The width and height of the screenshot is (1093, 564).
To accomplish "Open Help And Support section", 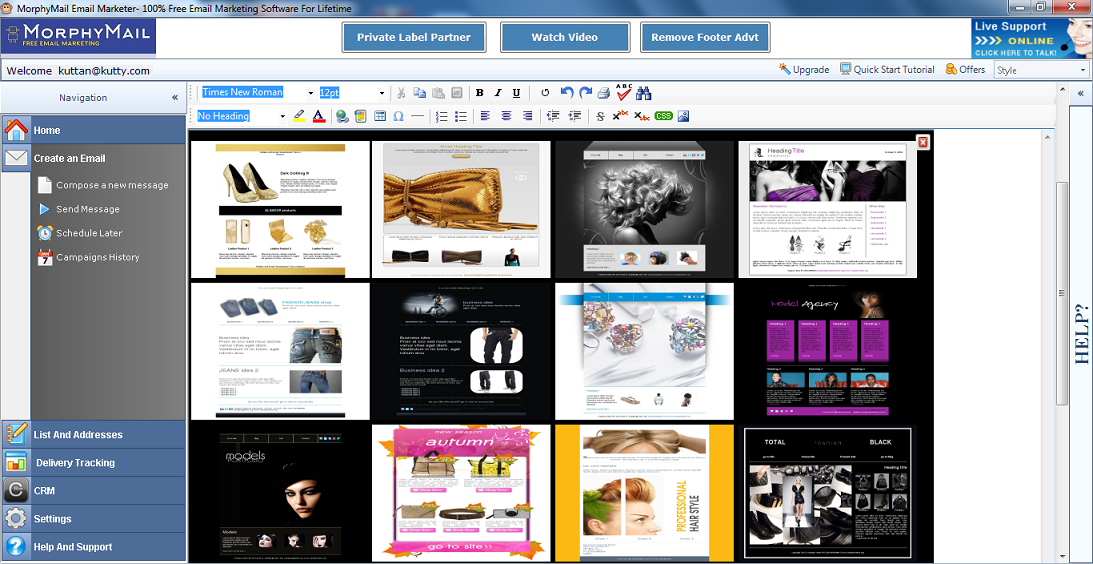I will pyautogui.click(x=93, y=547).
